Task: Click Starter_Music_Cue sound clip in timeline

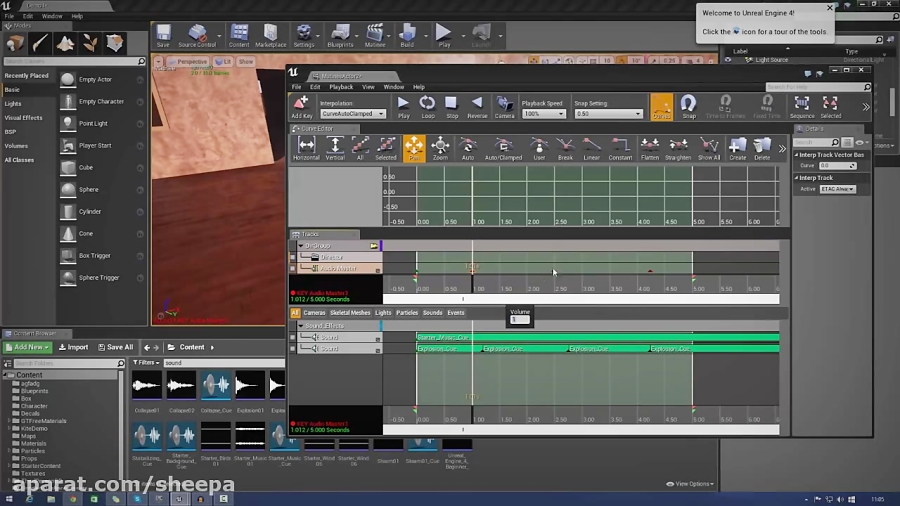Action: (598, 337)
